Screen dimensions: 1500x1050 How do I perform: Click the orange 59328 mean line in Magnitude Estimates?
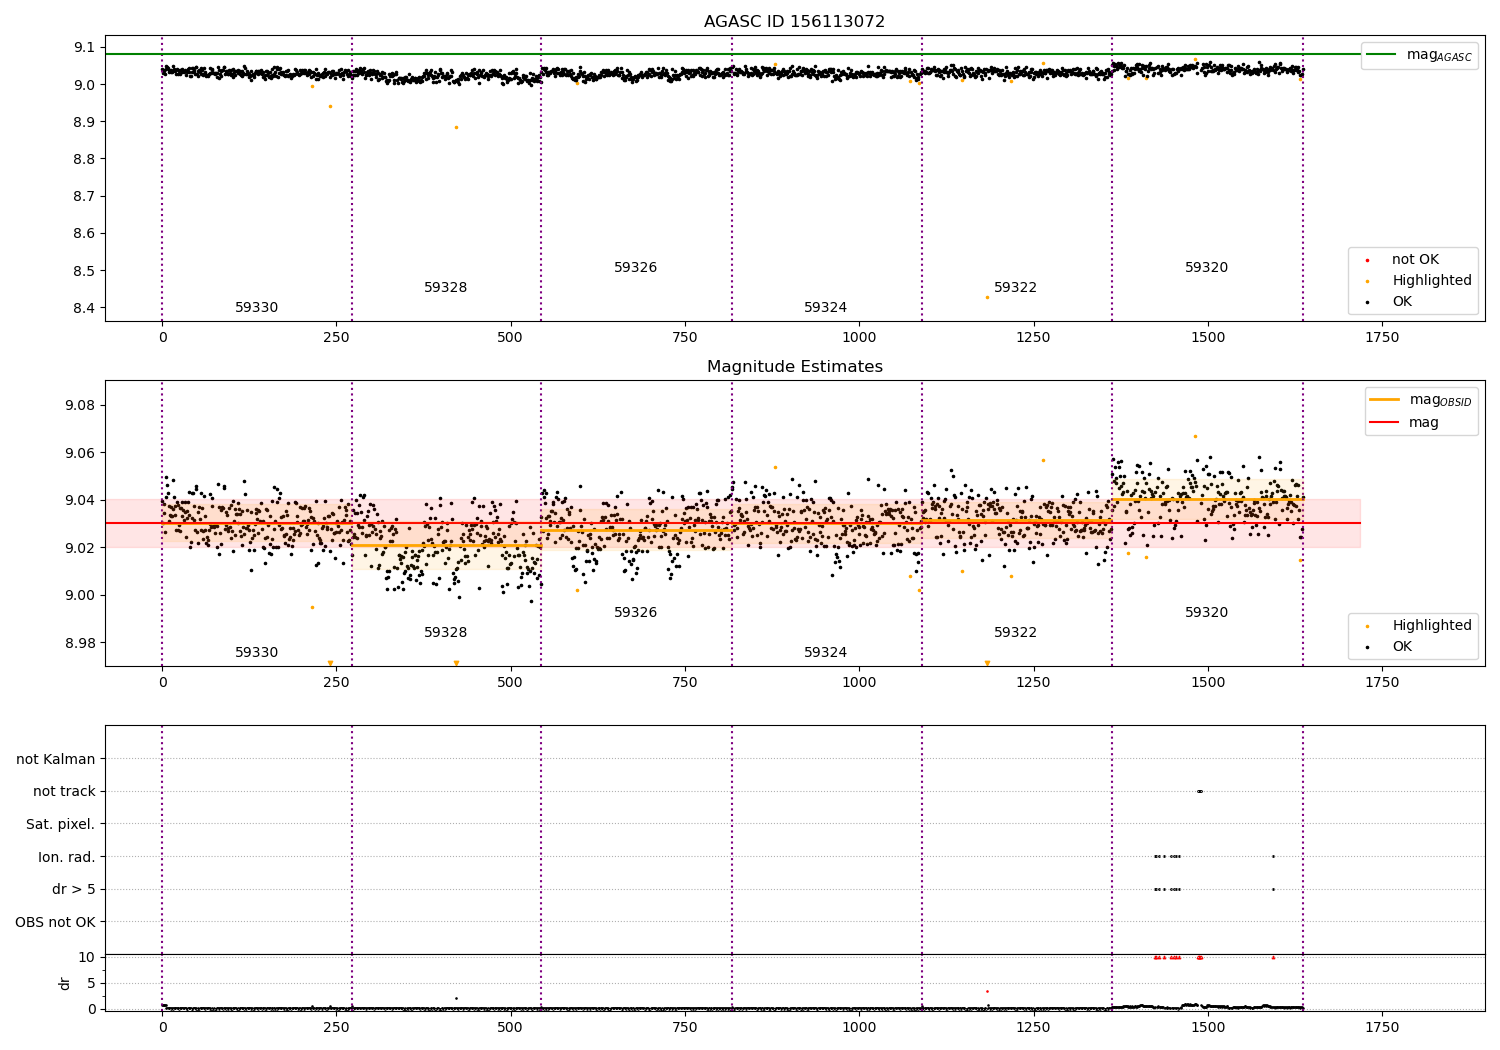pos(446,545)
